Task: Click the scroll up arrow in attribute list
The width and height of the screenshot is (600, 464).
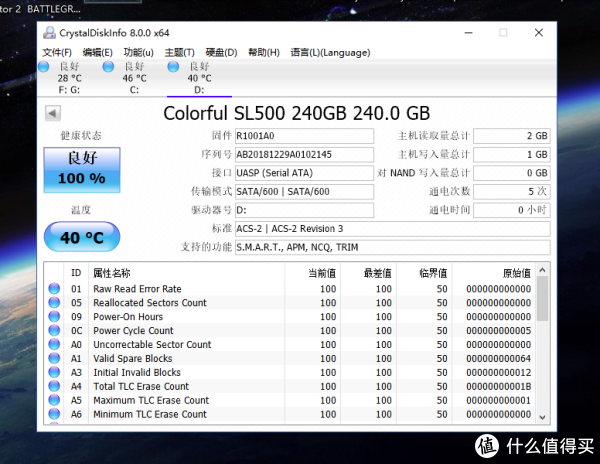Action: 542,270
